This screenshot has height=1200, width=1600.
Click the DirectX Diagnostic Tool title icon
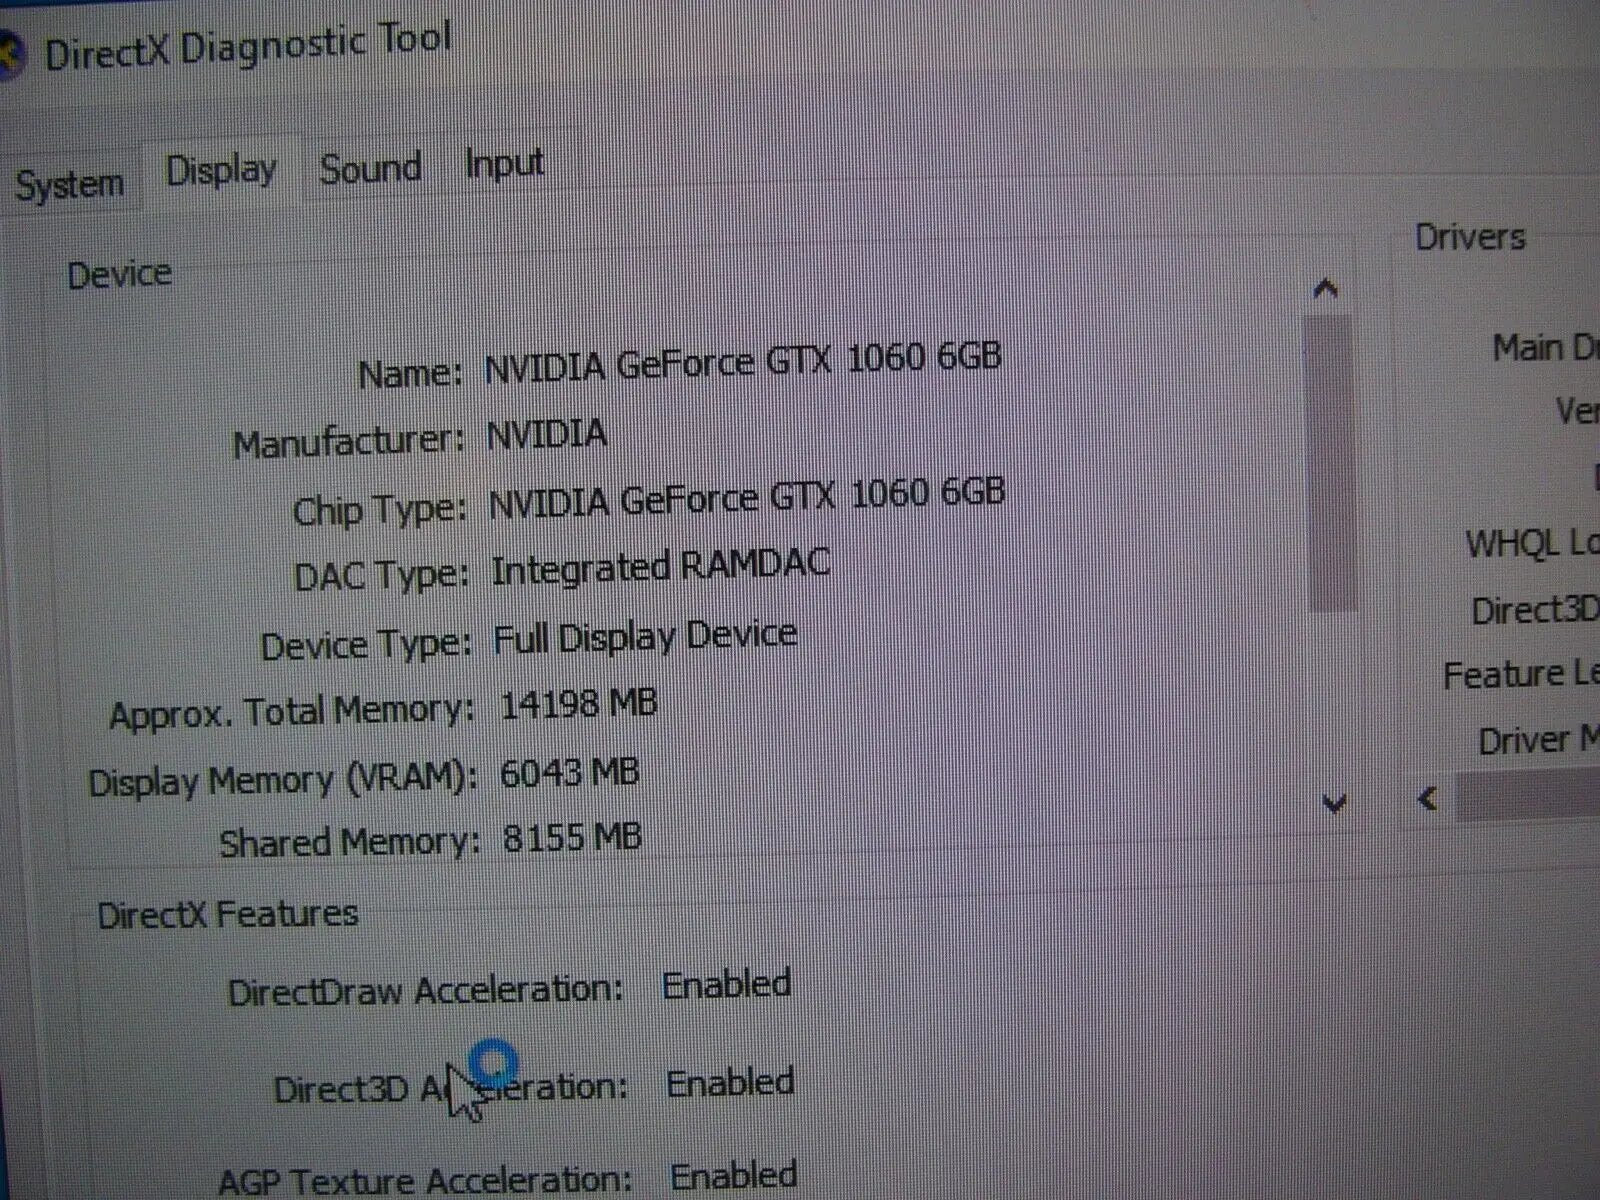(10, 55)
